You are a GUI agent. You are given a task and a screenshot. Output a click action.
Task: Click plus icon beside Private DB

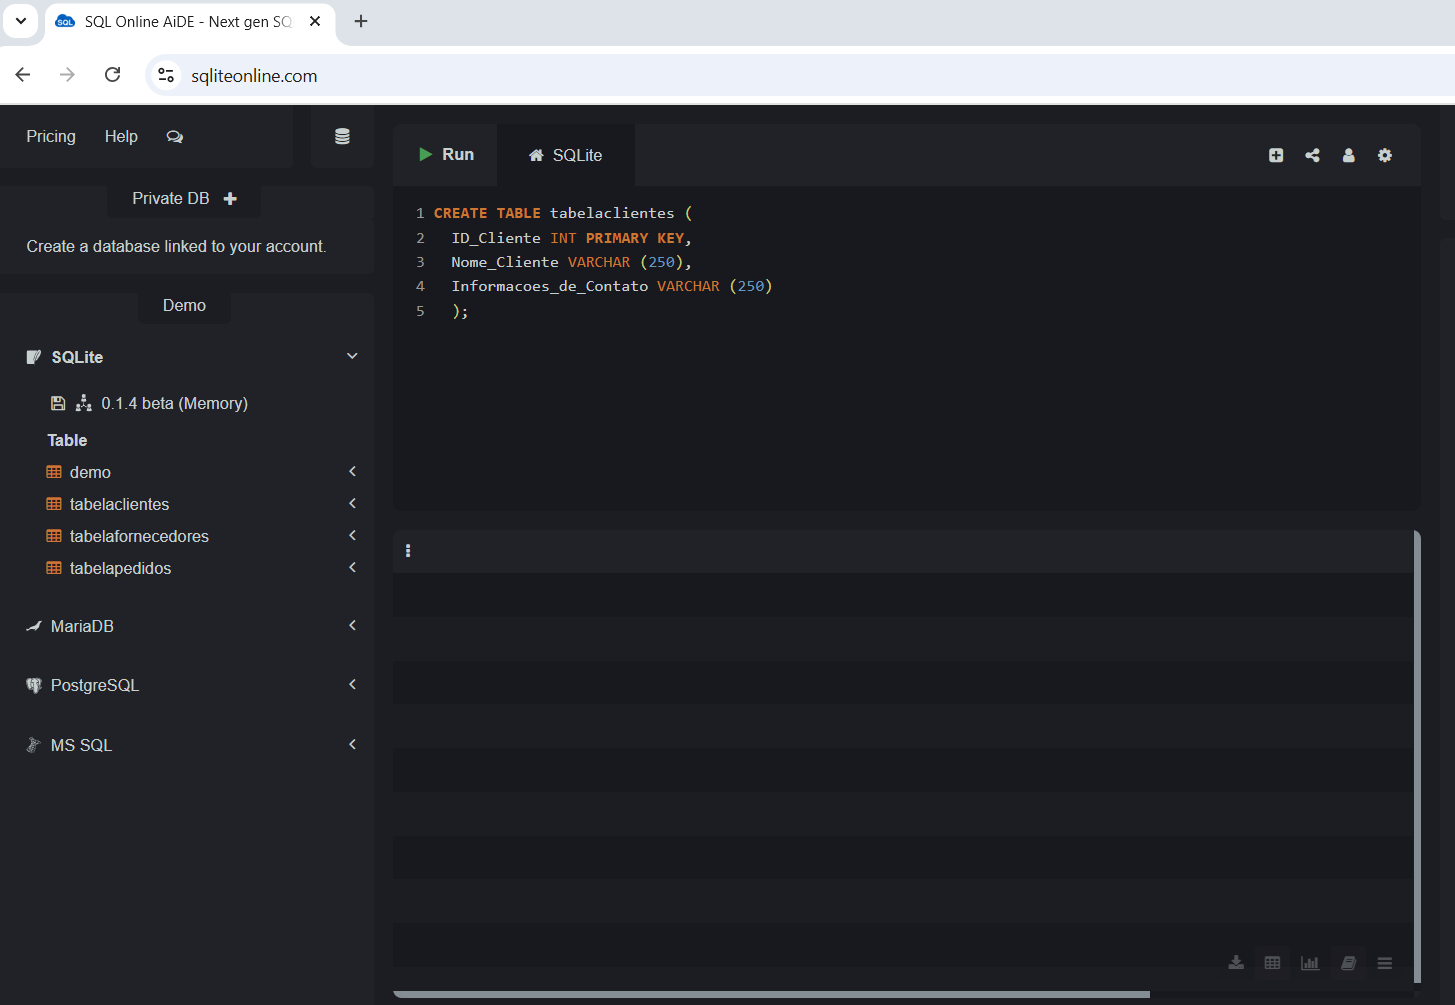pos(230,198)
